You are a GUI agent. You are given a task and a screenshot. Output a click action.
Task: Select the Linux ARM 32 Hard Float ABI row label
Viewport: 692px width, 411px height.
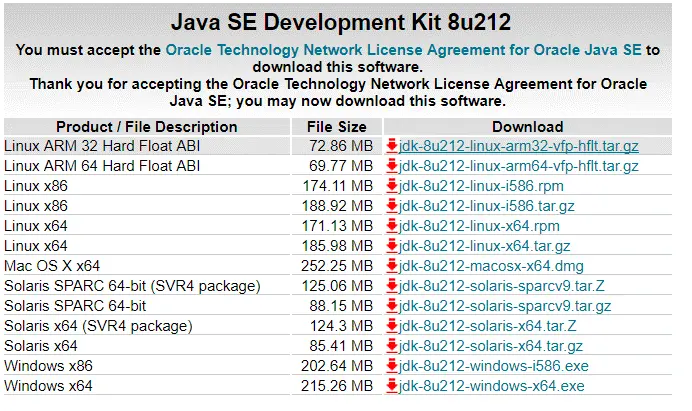(x=102, y=146)
